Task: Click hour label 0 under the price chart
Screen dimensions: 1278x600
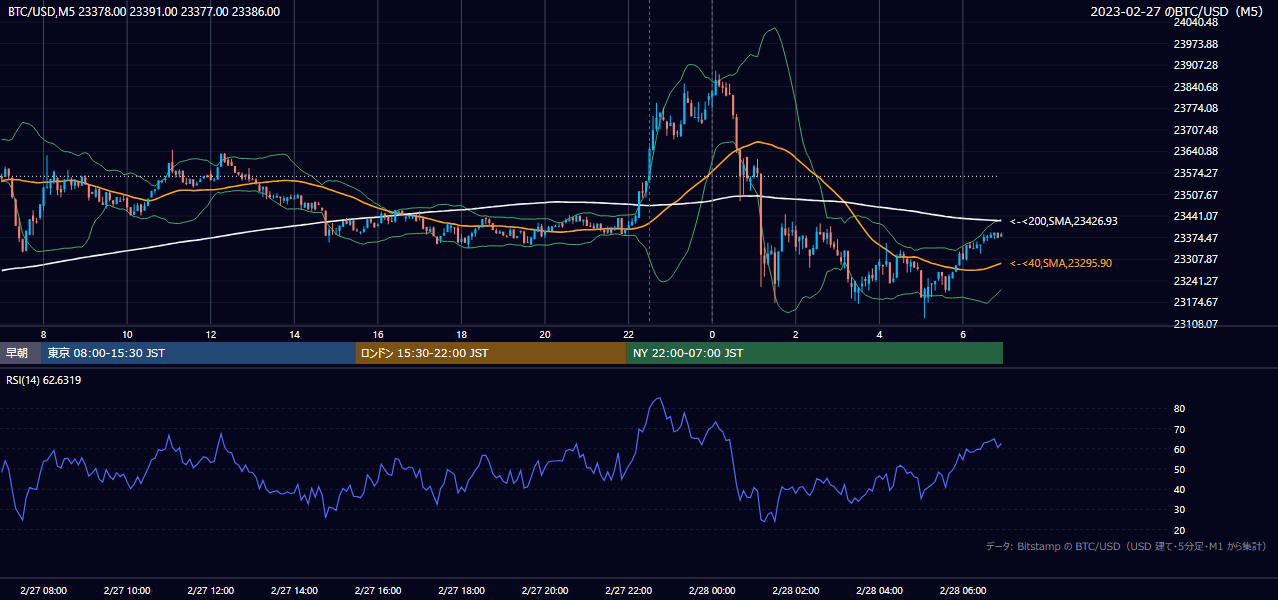Action: pos(712,334)
